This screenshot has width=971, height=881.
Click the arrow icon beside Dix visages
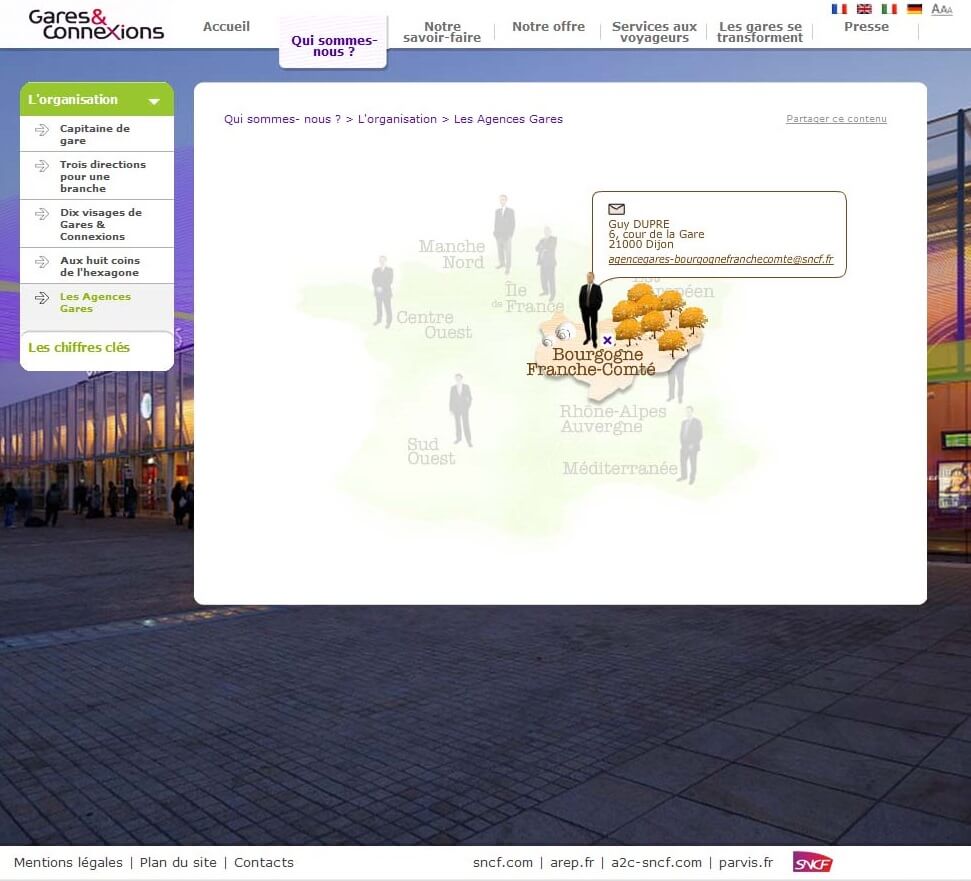(41, 214)
